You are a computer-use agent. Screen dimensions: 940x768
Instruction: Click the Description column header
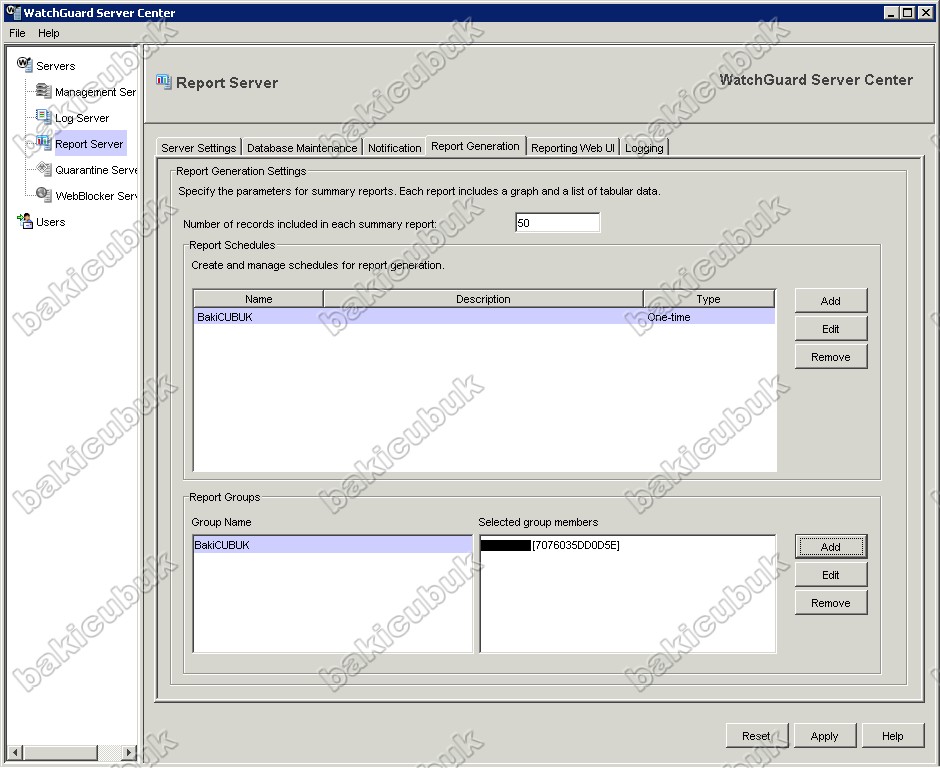pos(483,299)
